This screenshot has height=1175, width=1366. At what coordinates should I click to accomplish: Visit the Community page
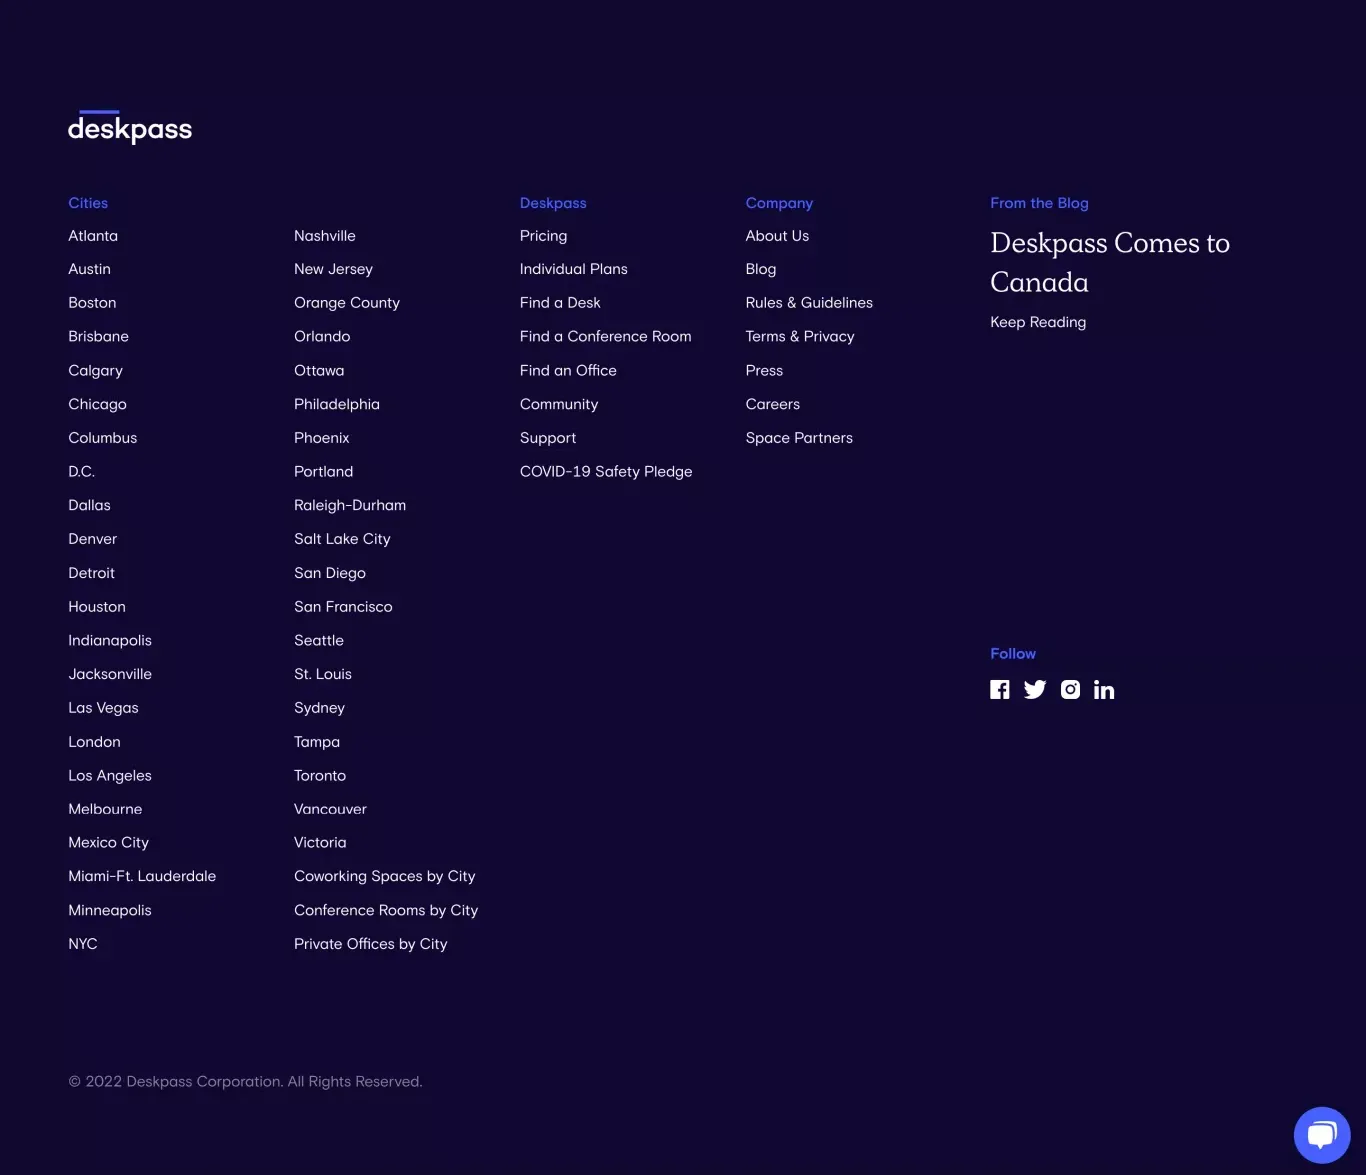[x=559, y=404]
